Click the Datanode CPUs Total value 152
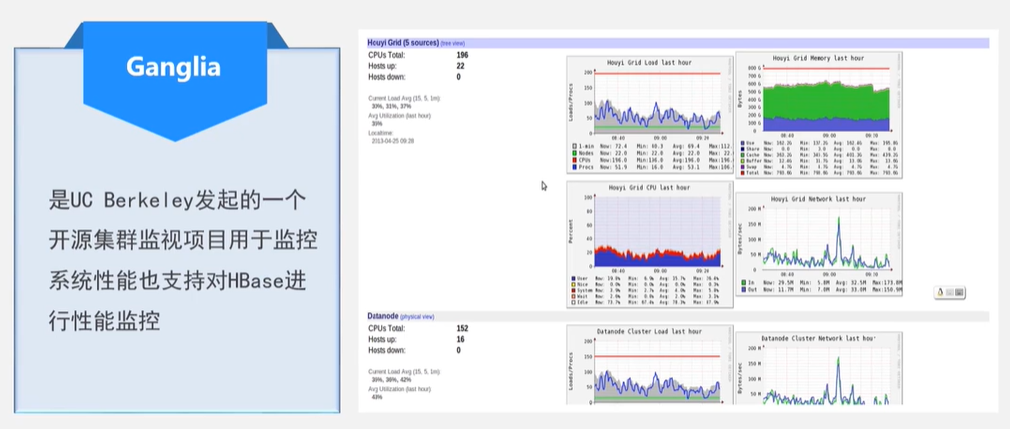This screenshot has height=429, width=1010. click(462, 329)
